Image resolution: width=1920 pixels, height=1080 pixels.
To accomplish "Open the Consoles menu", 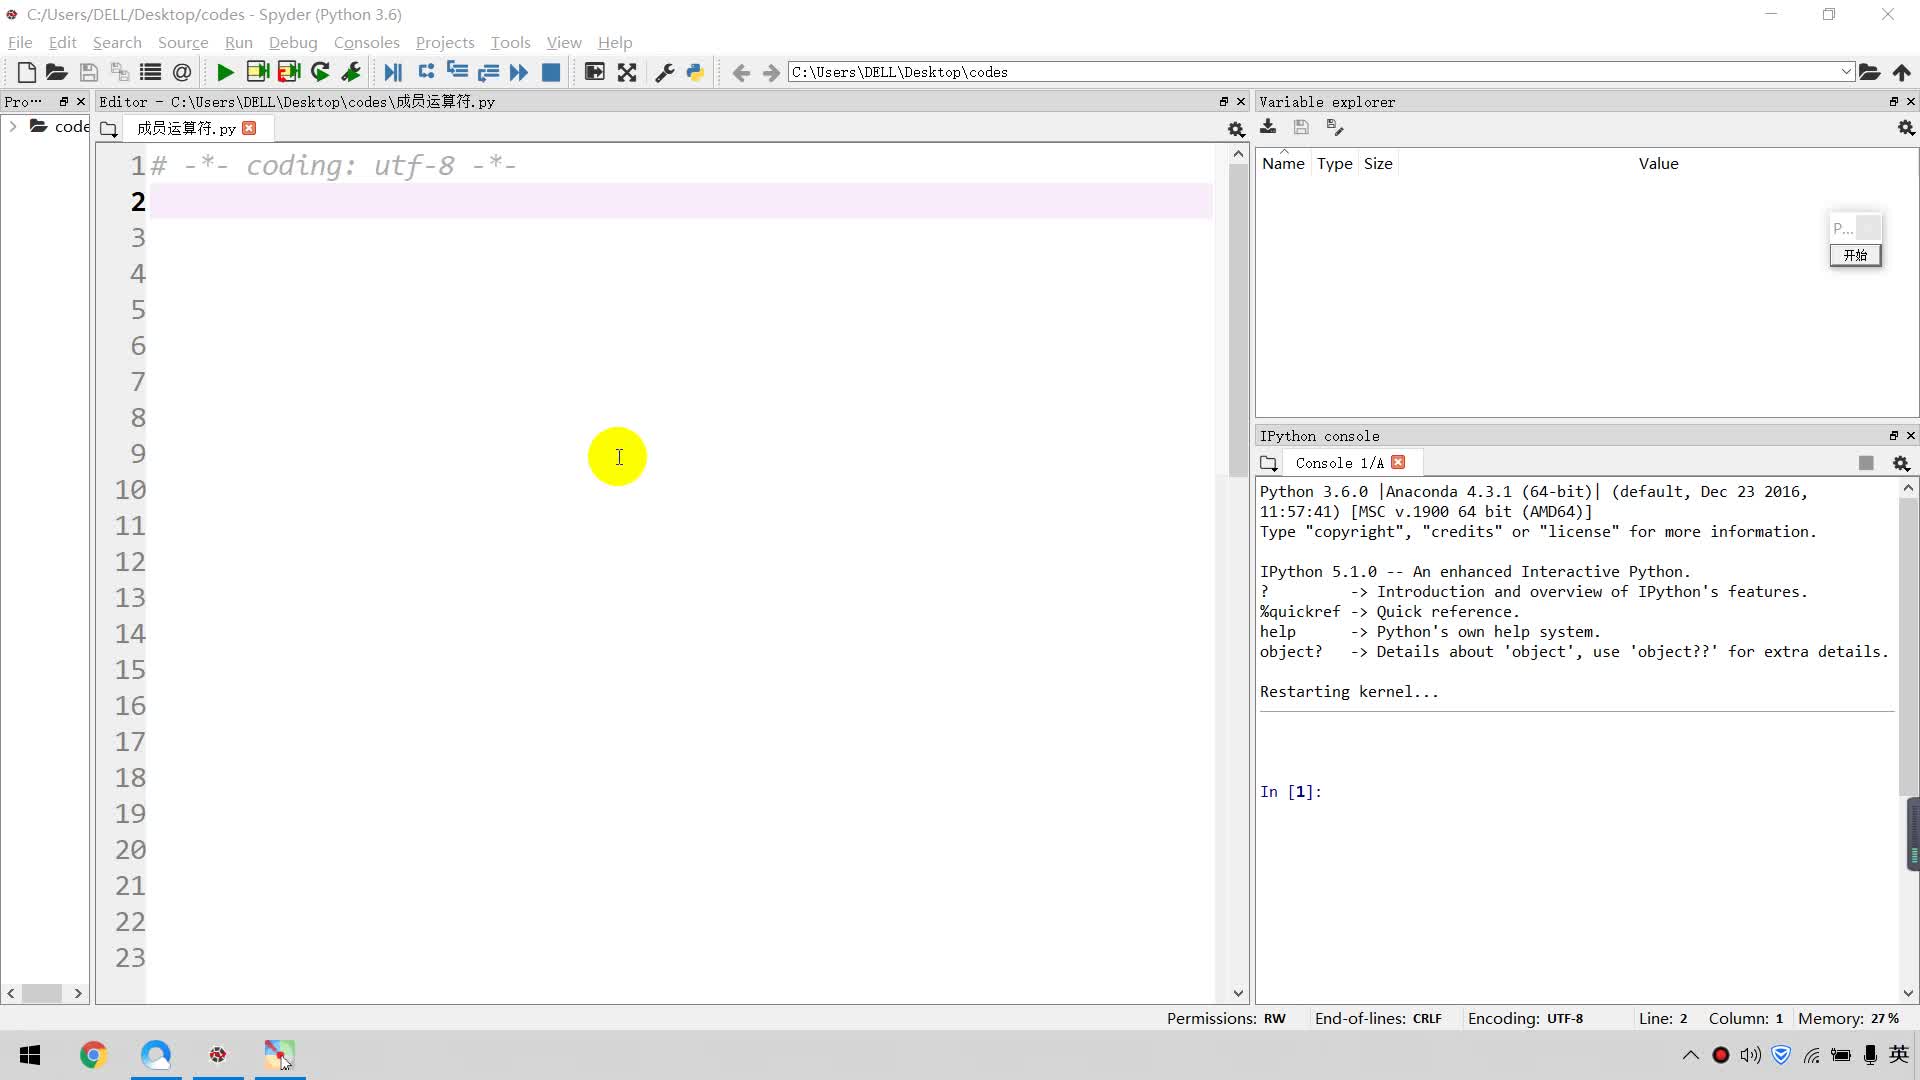I will point(366,42).
